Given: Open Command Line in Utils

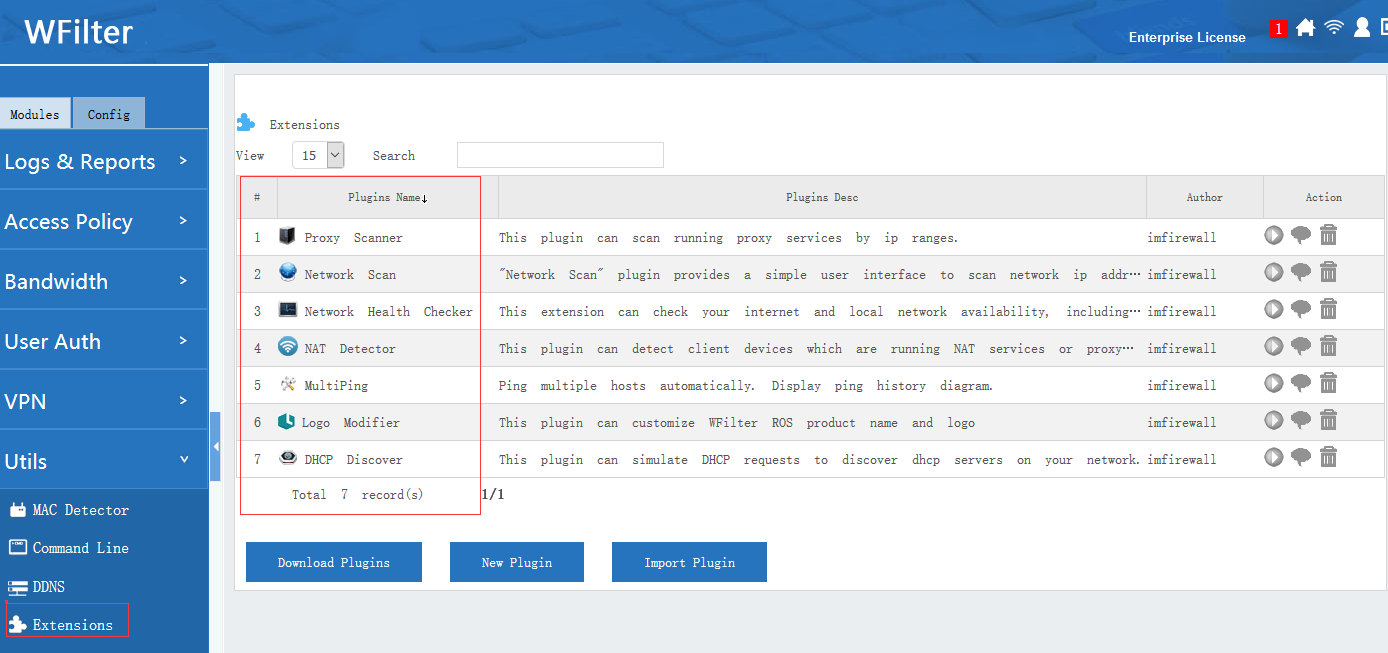Looking at the screenshot, I should pos(69,548).
